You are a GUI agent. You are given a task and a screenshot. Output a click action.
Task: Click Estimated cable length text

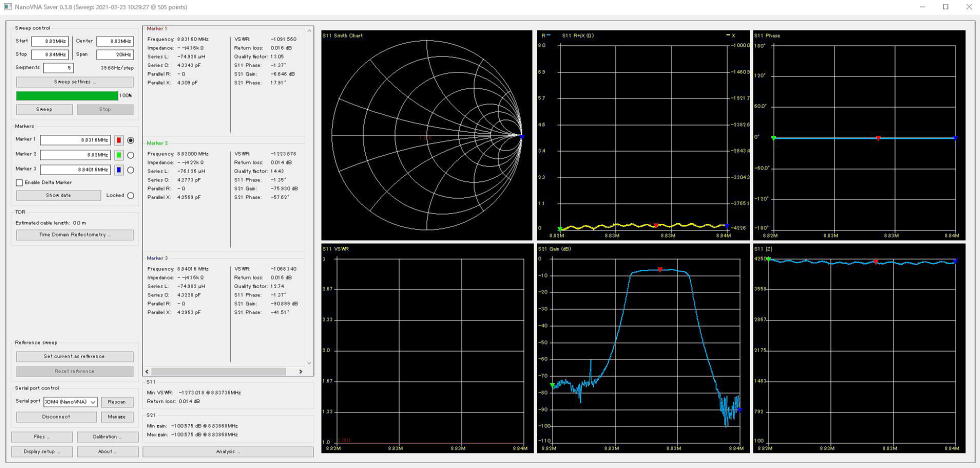(x=51, y=222)
